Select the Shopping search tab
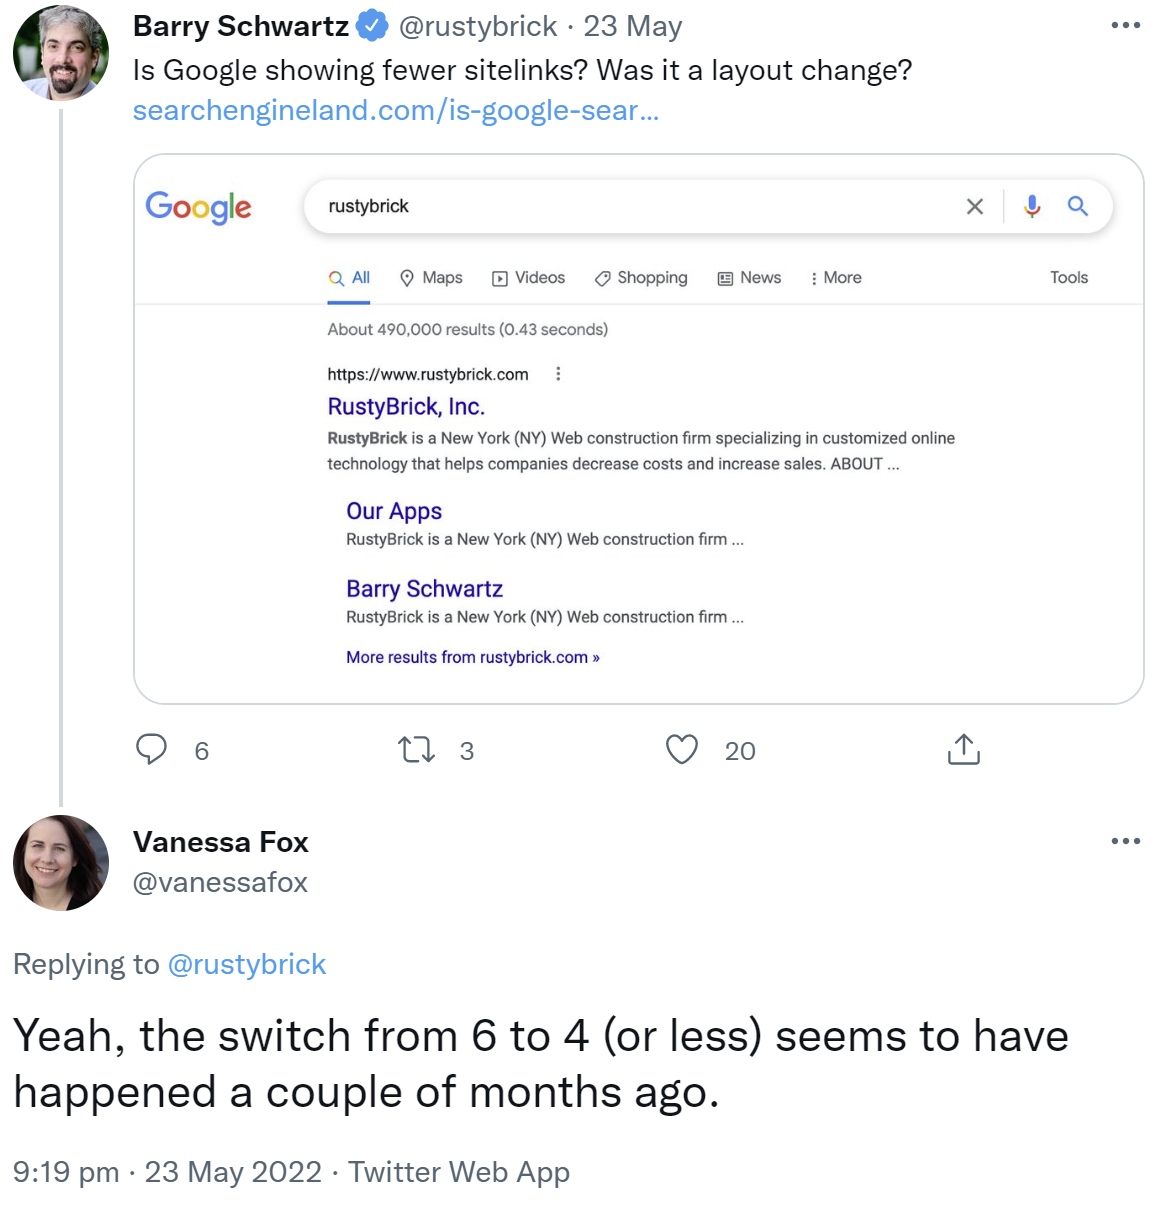Screen dimensions: 1162x1219 (640, 278)
